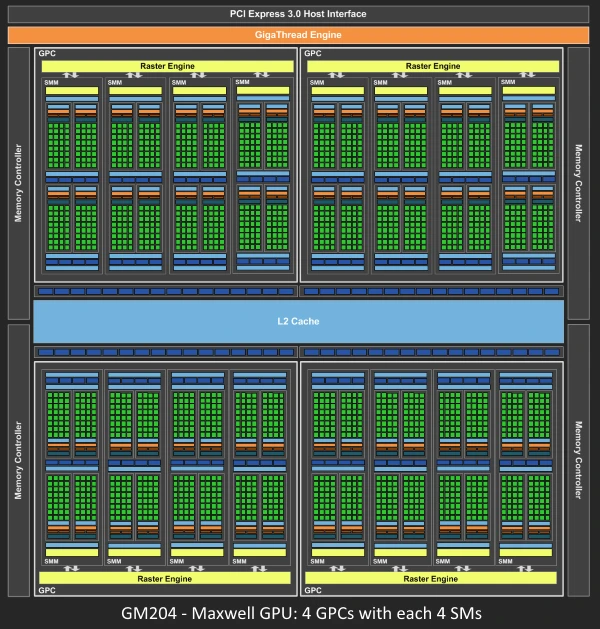Click the L2 Cache block
600x629 pixels.
[x=299, y=322]
